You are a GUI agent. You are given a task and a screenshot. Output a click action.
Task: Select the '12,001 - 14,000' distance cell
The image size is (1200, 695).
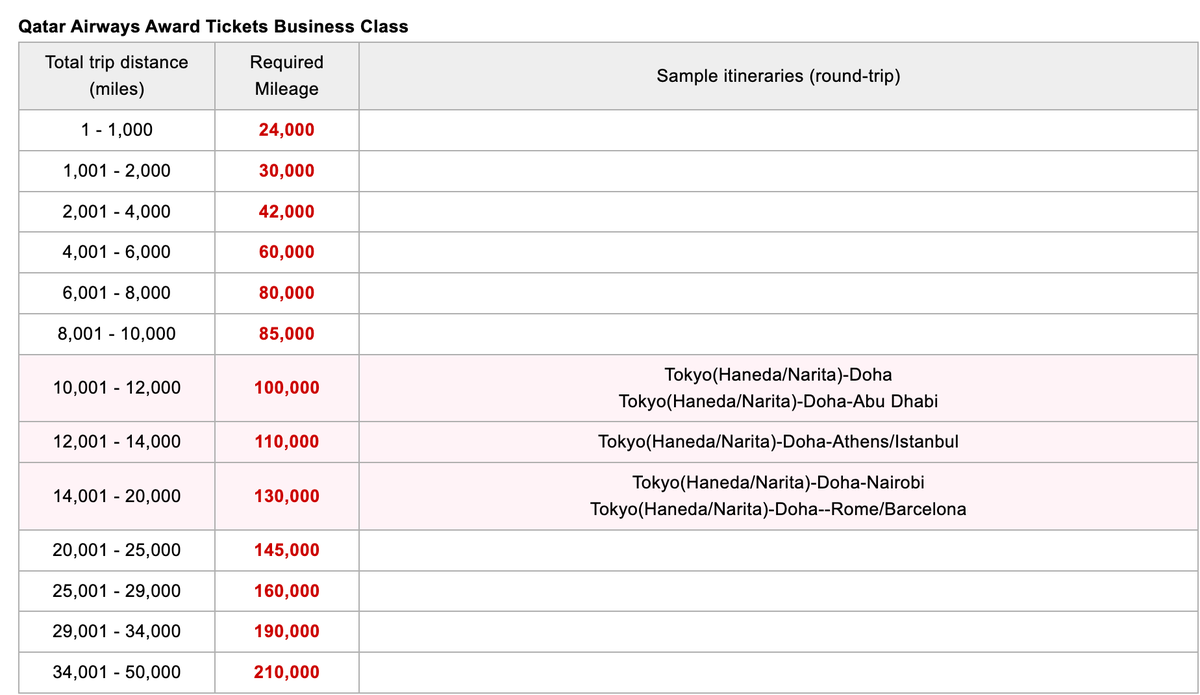(x=117, y=442)
